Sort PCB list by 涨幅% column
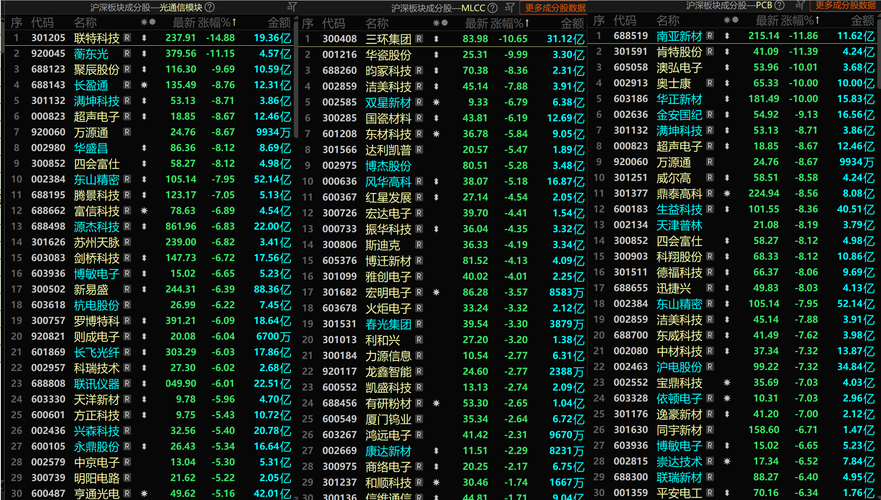 (800, 20)
